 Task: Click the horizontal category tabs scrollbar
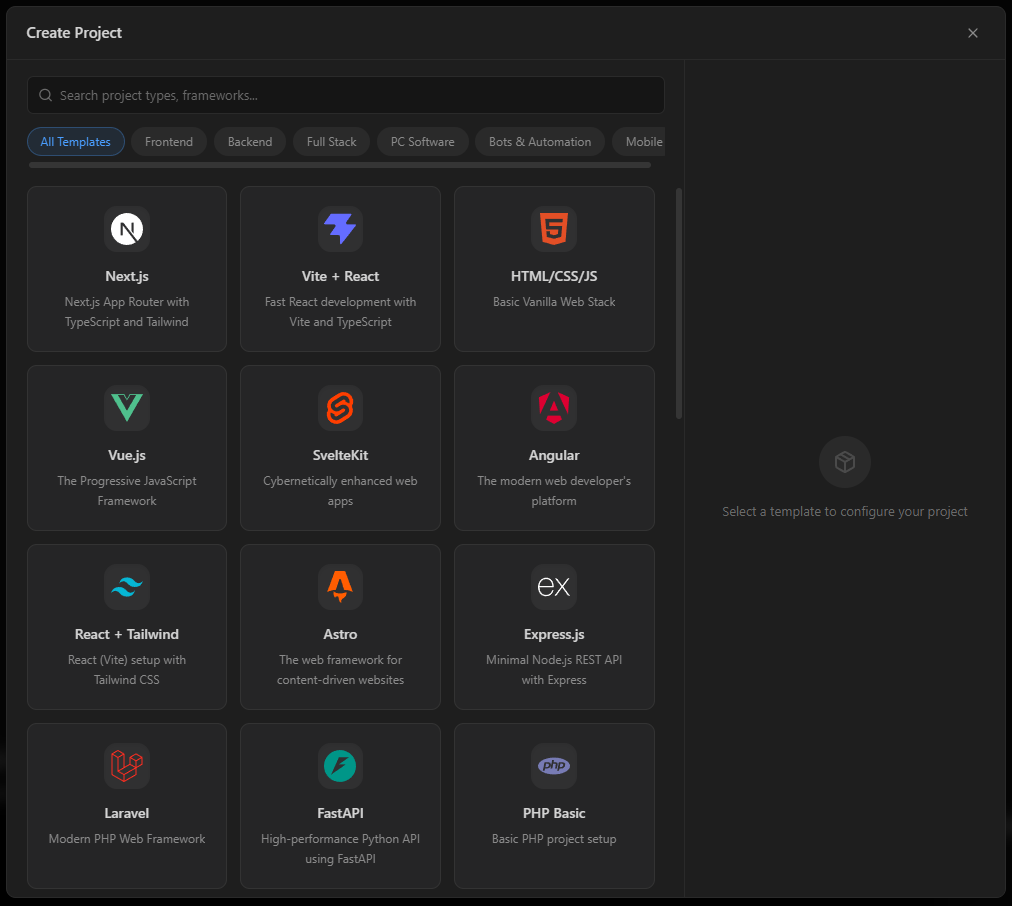coord(340,165)
